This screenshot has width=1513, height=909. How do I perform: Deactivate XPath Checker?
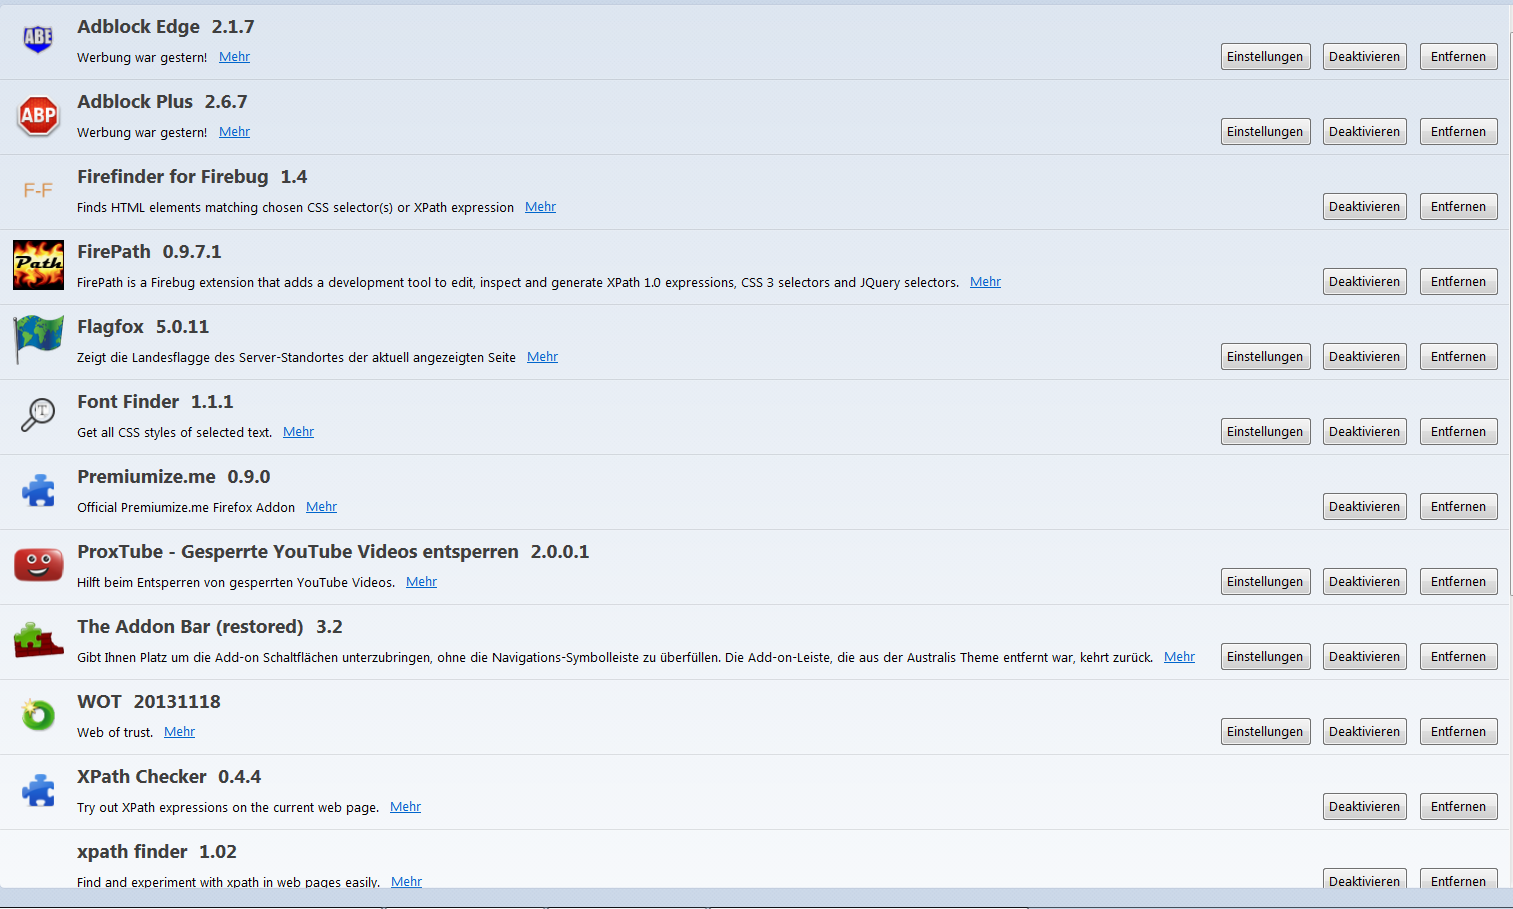[1364, 807]
